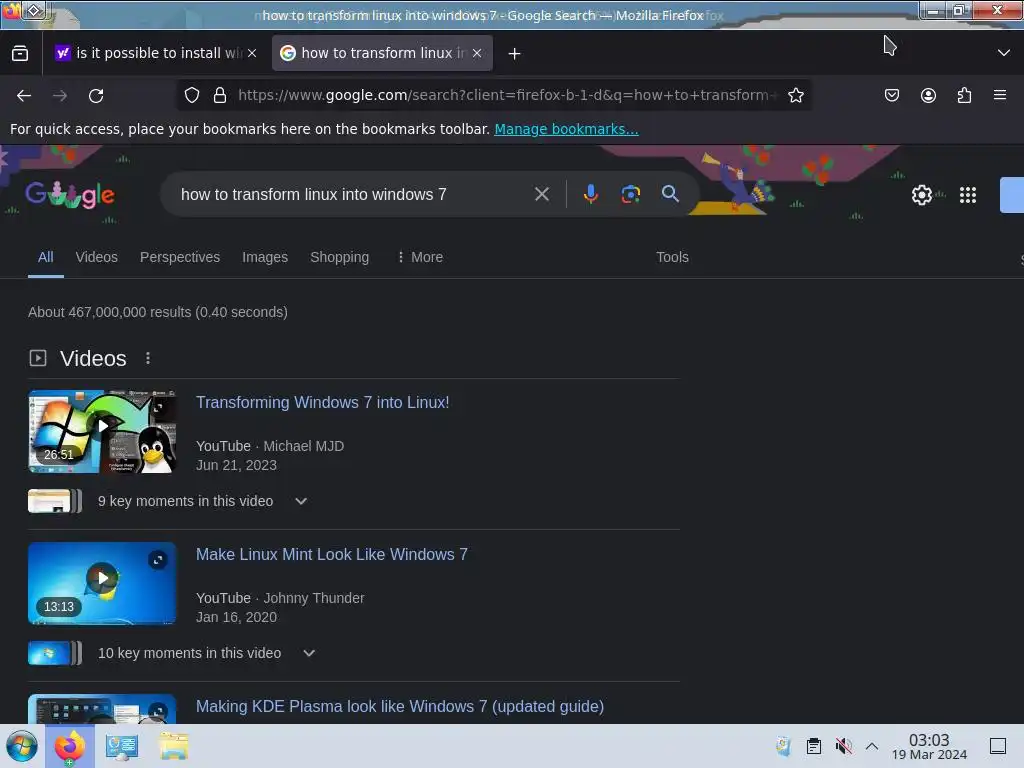Viewport: 1024px width, 768px height.
Task: Click the Manage bookmarks link
Action: click(x=566, y=129)
